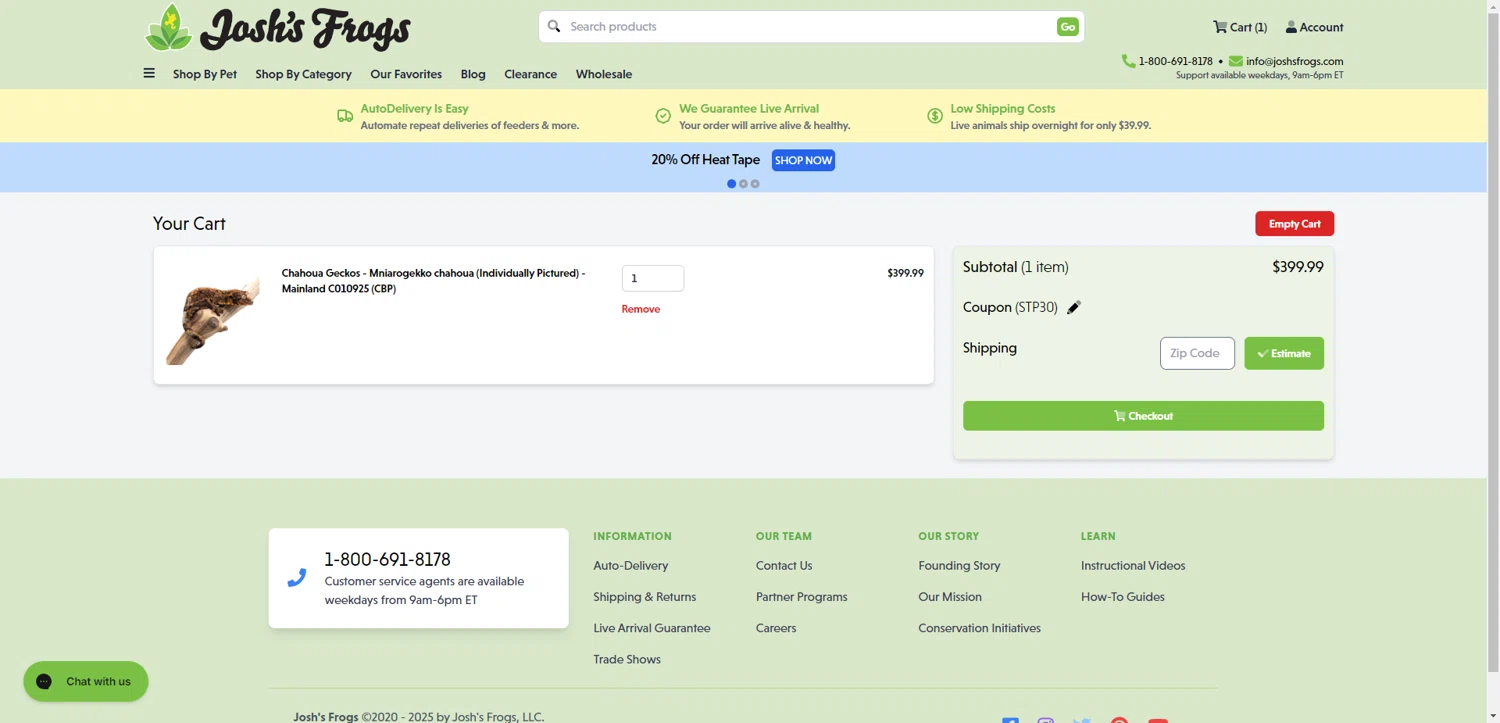The width and height of the screenshot is (1500, 723).
Task: Click the Low Shipping Costs dollar icon
Action: tap(935, 116)
